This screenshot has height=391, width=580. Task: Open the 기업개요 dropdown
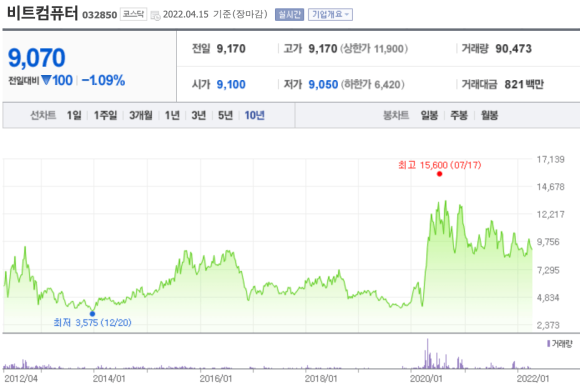[330, 14]
